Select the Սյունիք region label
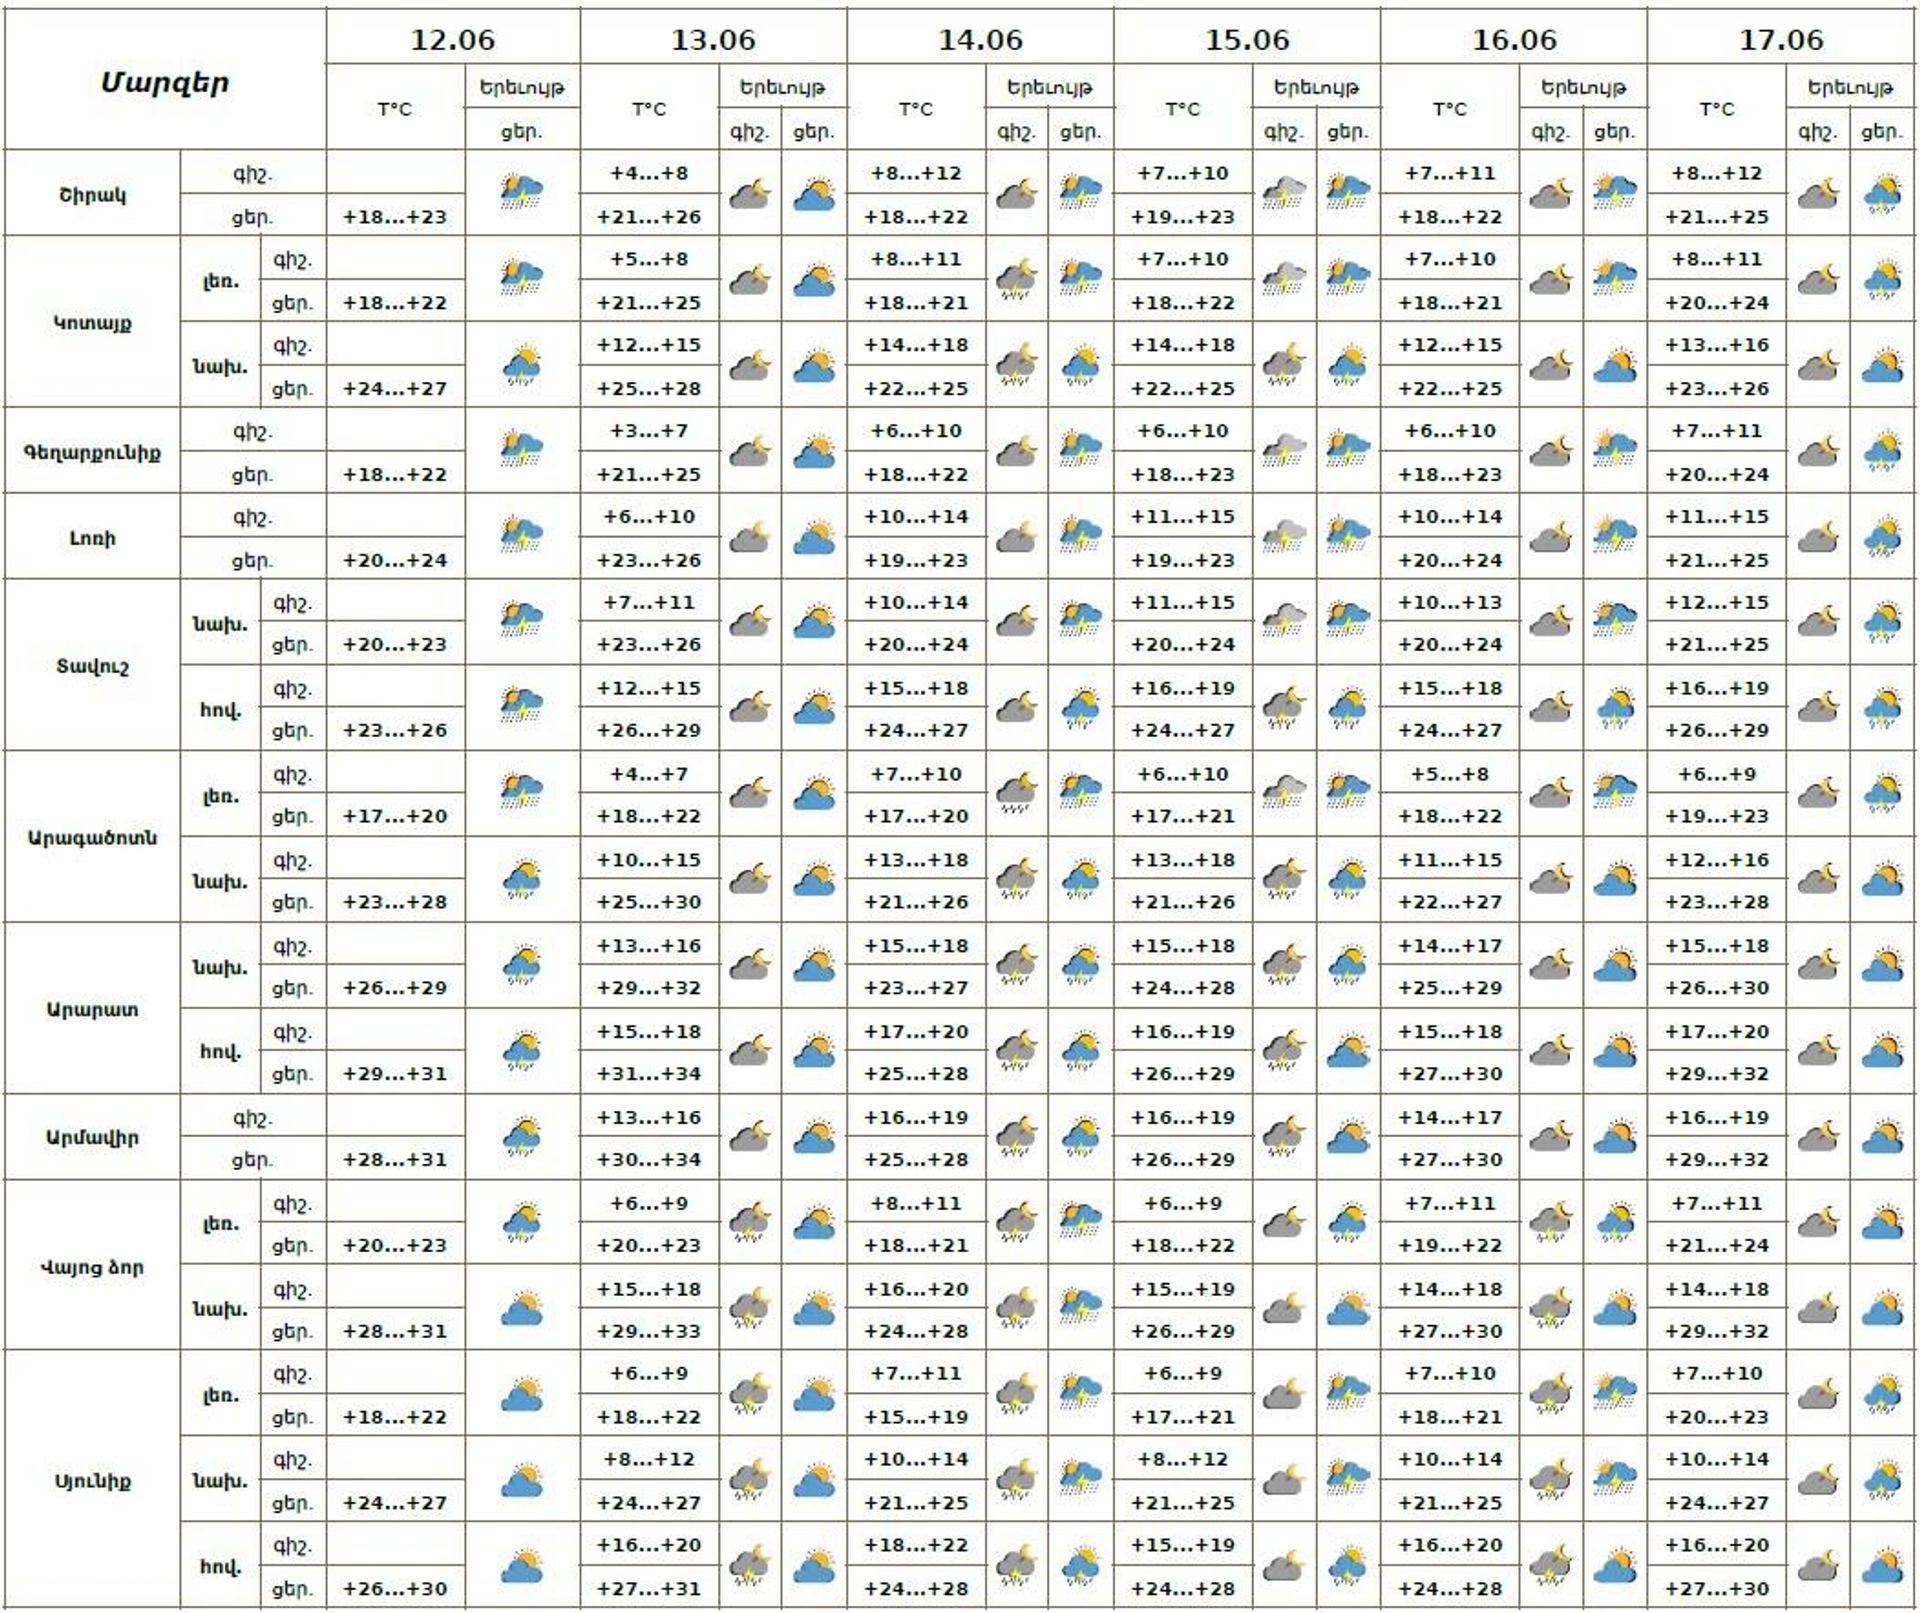1920x1613 pixels. [93, 1482]
